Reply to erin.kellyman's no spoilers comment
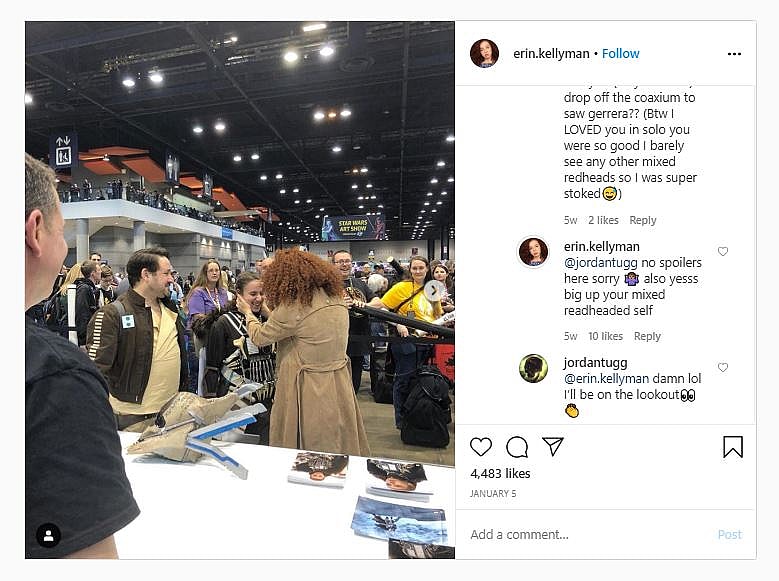Screen dimensions: 779x581 (x=647, y=336)
